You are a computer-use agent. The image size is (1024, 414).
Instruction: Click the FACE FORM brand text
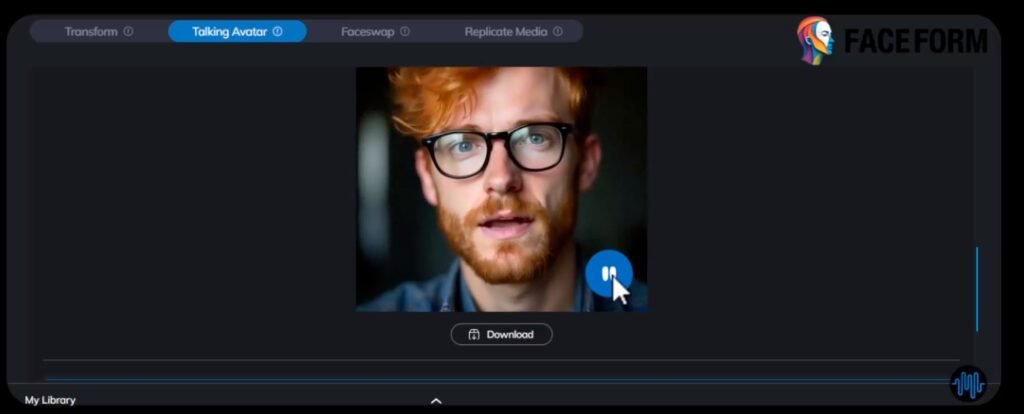[915, 41]
